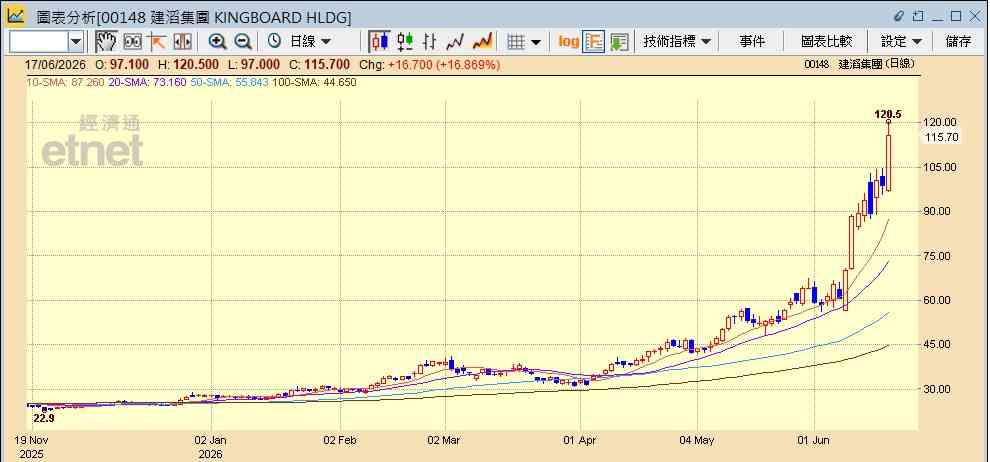Switch to orange area chart style
This screenshot has width=990, height=462.
(482, 42)
